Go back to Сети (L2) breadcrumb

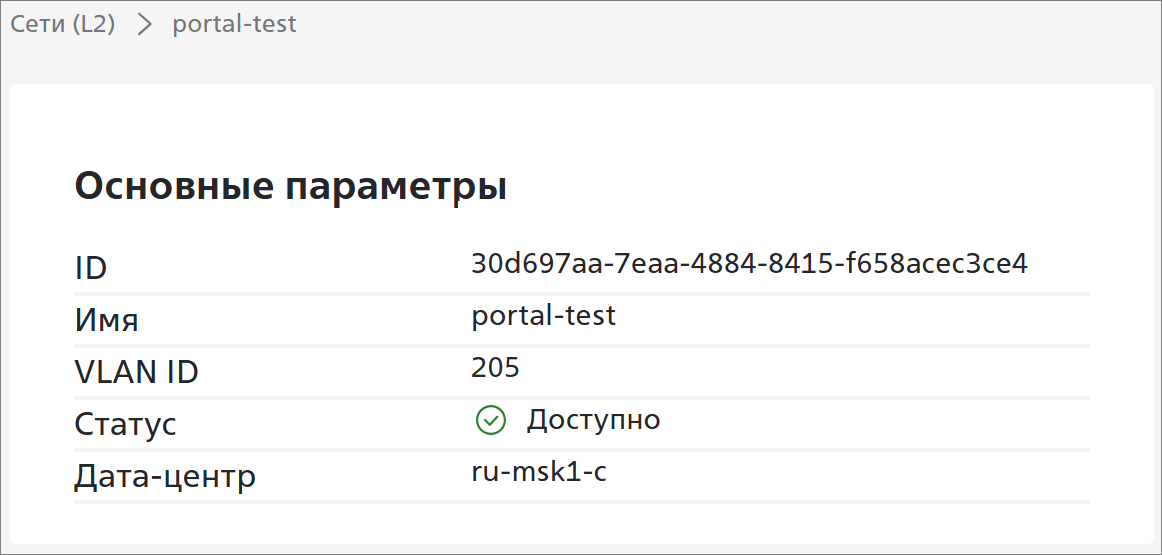63,24
